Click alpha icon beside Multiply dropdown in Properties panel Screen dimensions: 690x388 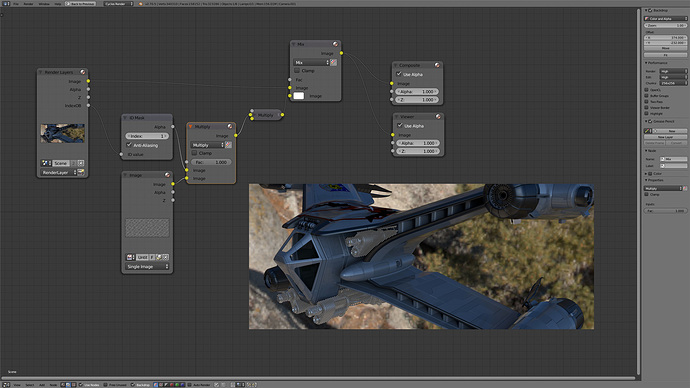685,188
